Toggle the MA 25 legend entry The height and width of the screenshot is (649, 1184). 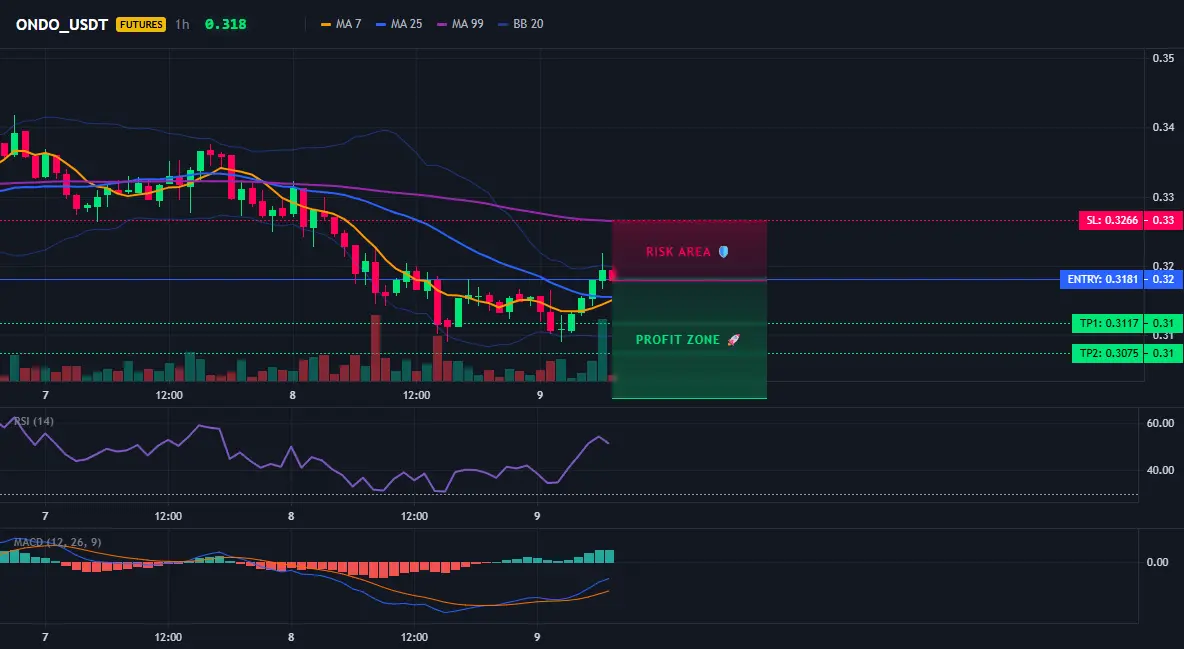[399, 24]
